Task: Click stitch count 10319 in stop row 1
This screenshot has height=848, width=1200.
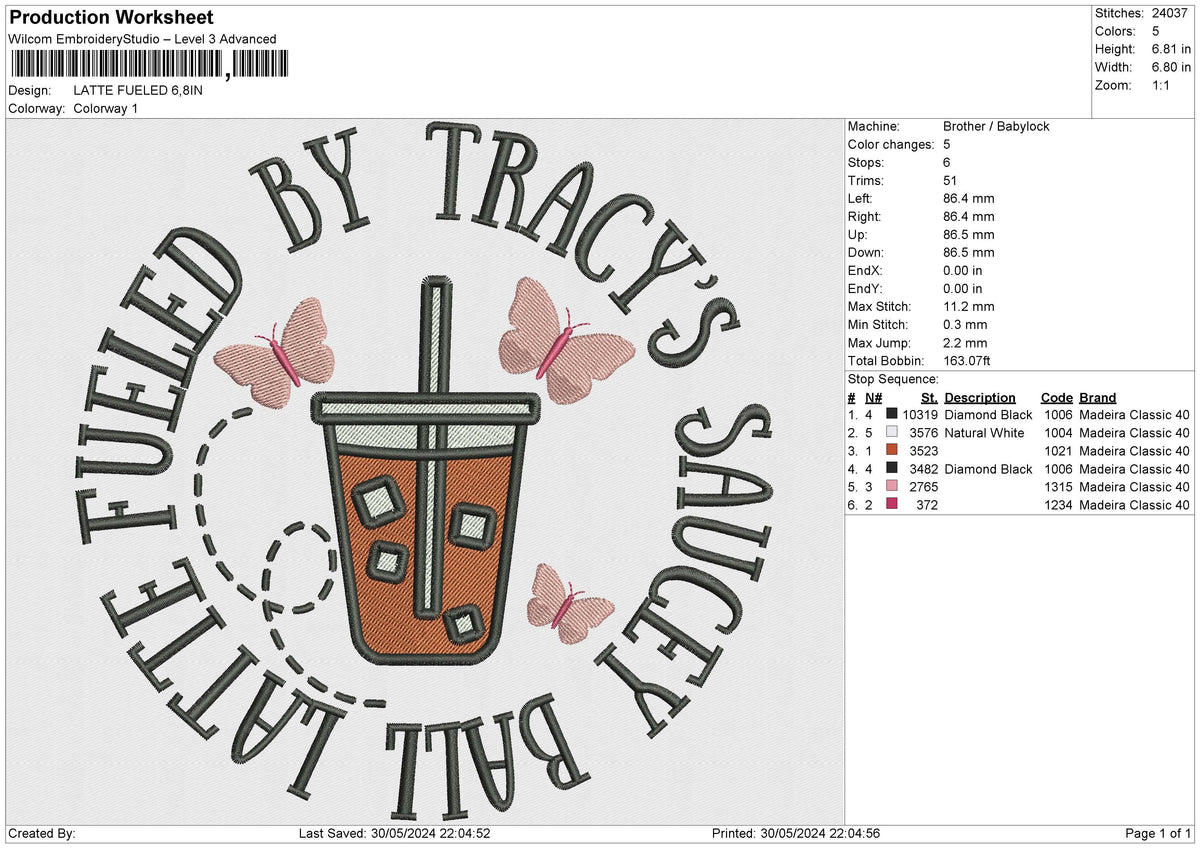Action: 920,415
